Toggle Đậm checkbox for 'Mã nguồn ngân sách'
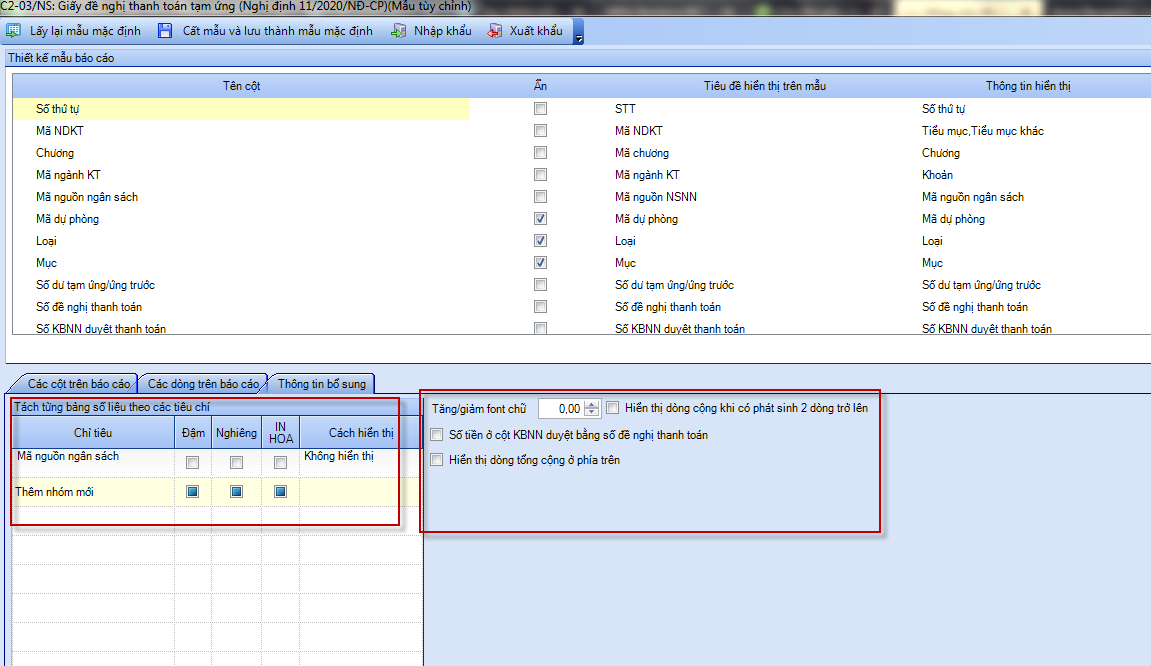Image resolution: width=1151 pixels, height=666 pixels. 192,463
